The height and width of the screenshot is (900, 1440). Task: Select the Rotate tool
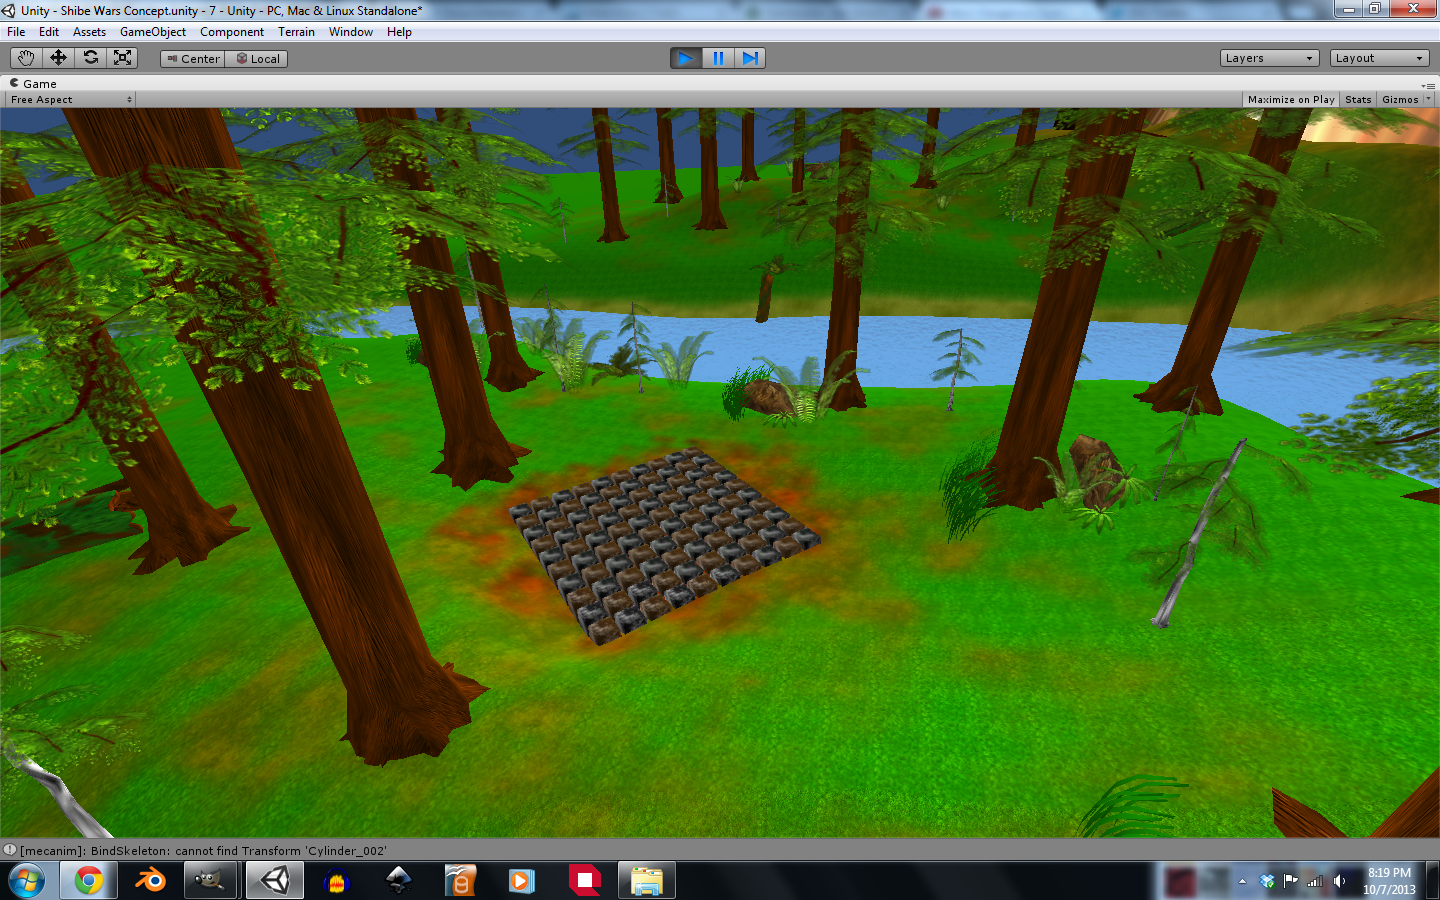(90, 58)
